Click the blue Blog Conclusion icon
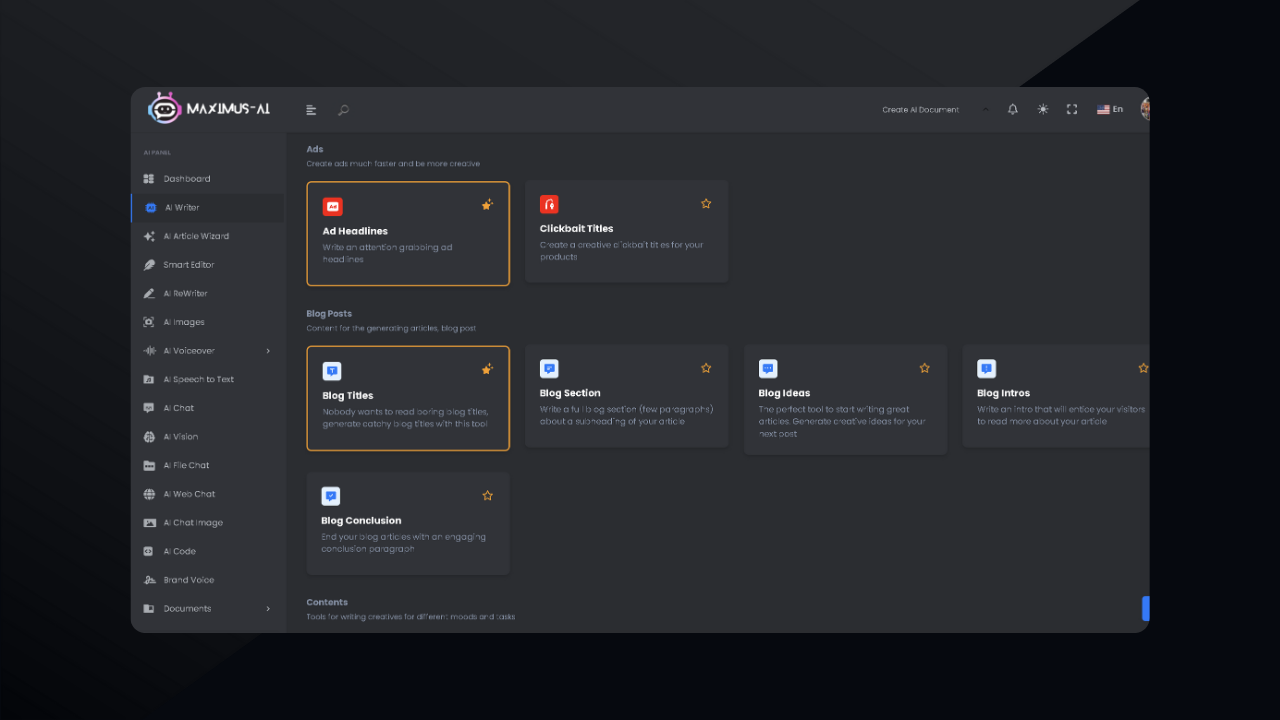The image size is (1280, 720). point(331,496)
